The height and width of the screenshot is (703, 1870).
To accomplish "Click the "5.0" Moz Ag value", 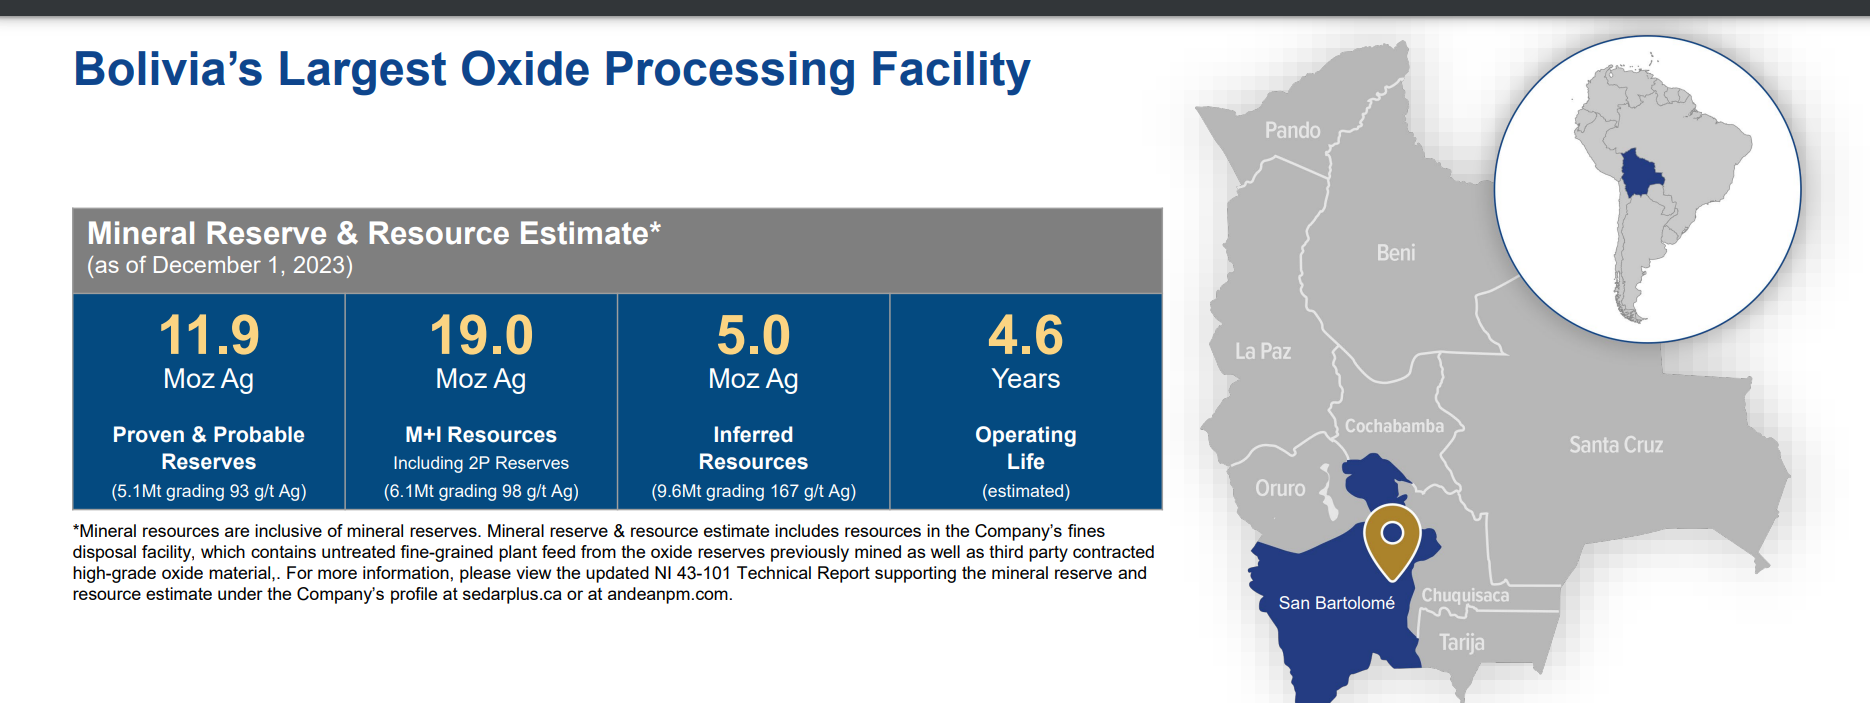I will 753,335.
